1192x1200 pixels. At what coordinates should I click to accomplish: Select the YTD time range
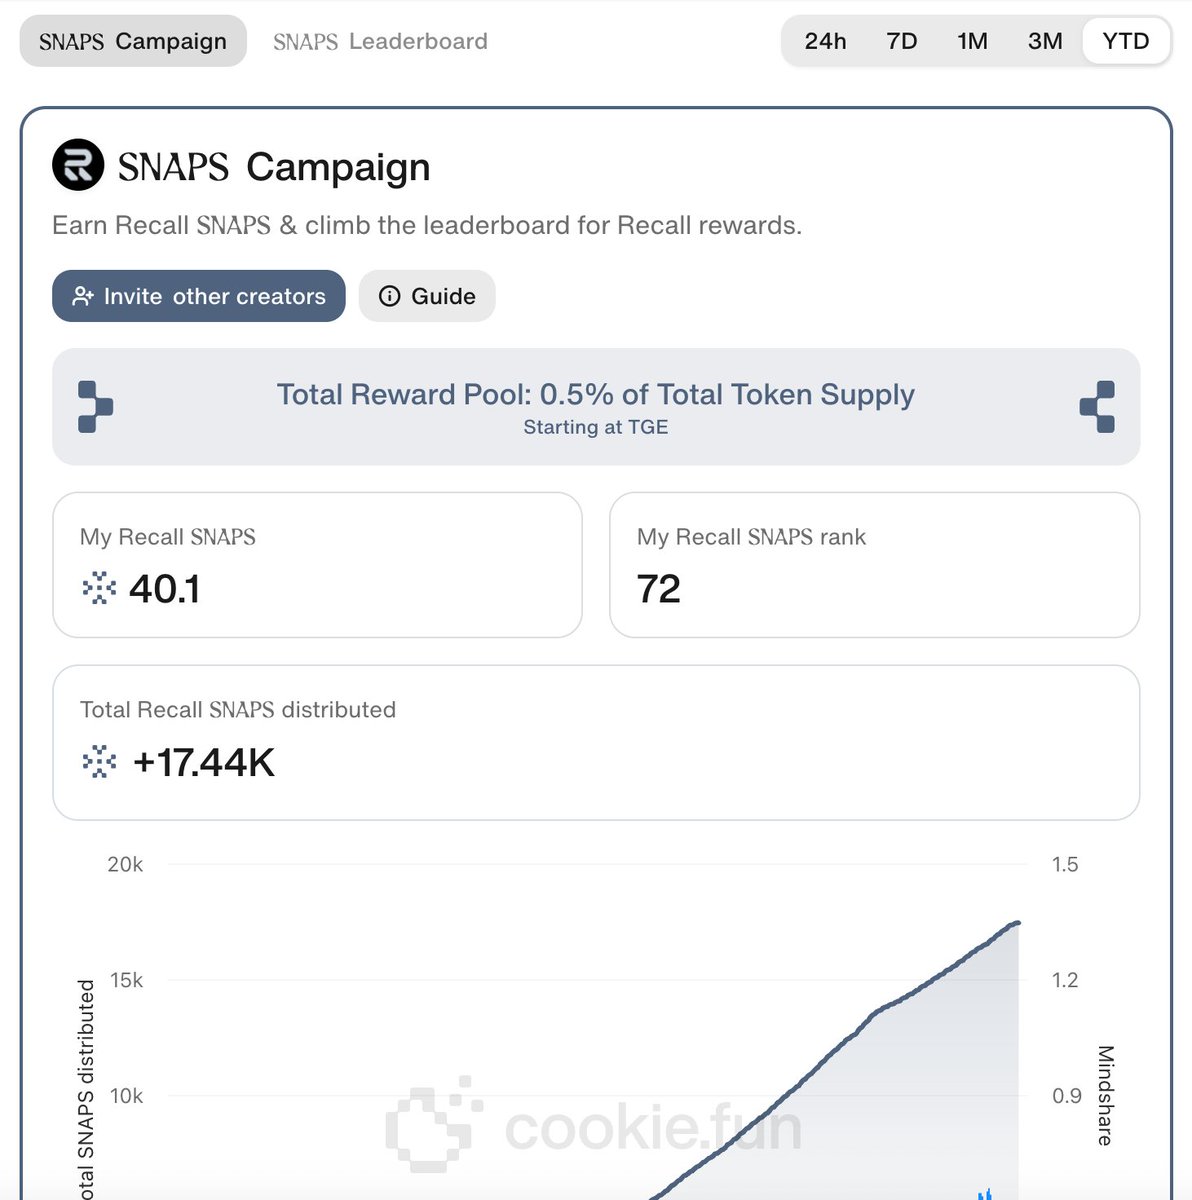point(1126,41)
